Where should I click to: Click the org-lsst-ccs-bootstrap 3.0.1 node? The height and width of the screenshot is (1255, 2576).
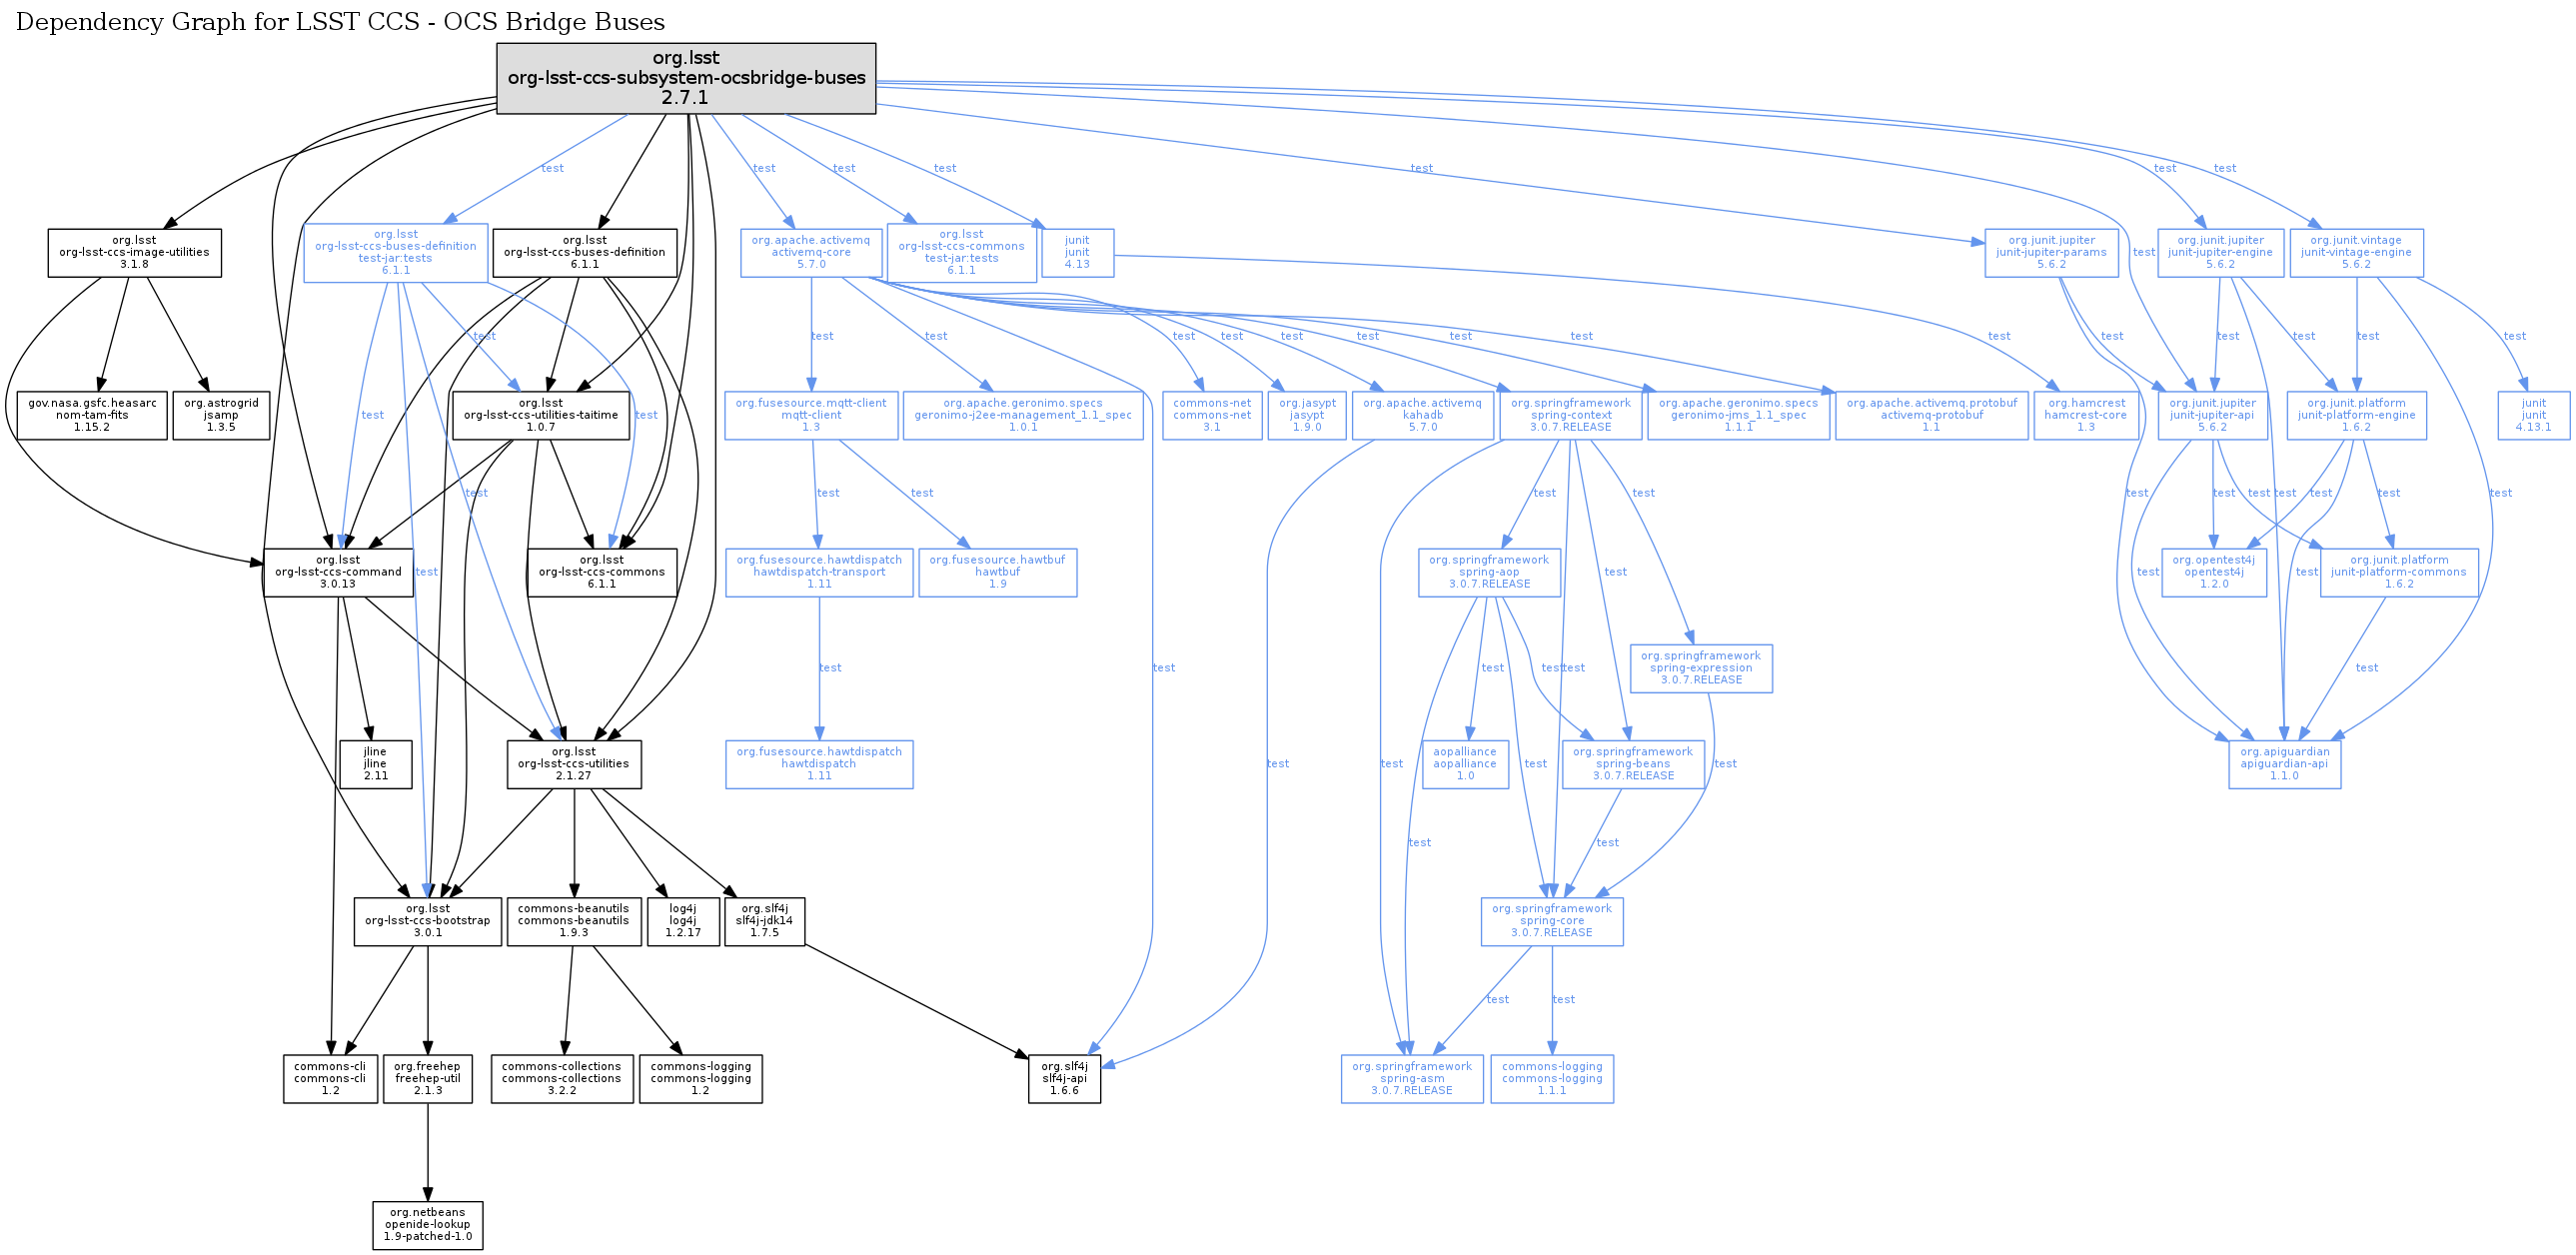(427, 921)
